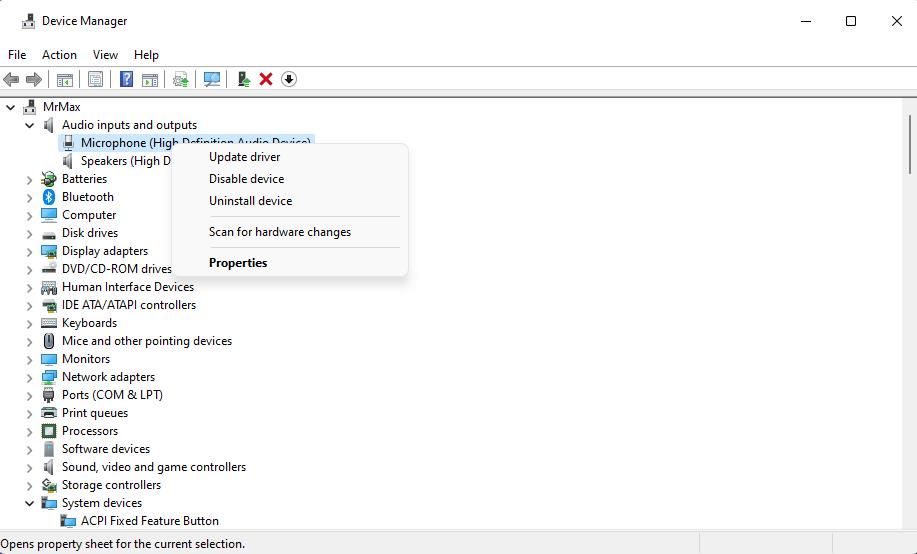
Task: Click the black down-arrow Disable device icon
Action: [x=289, y=79]
